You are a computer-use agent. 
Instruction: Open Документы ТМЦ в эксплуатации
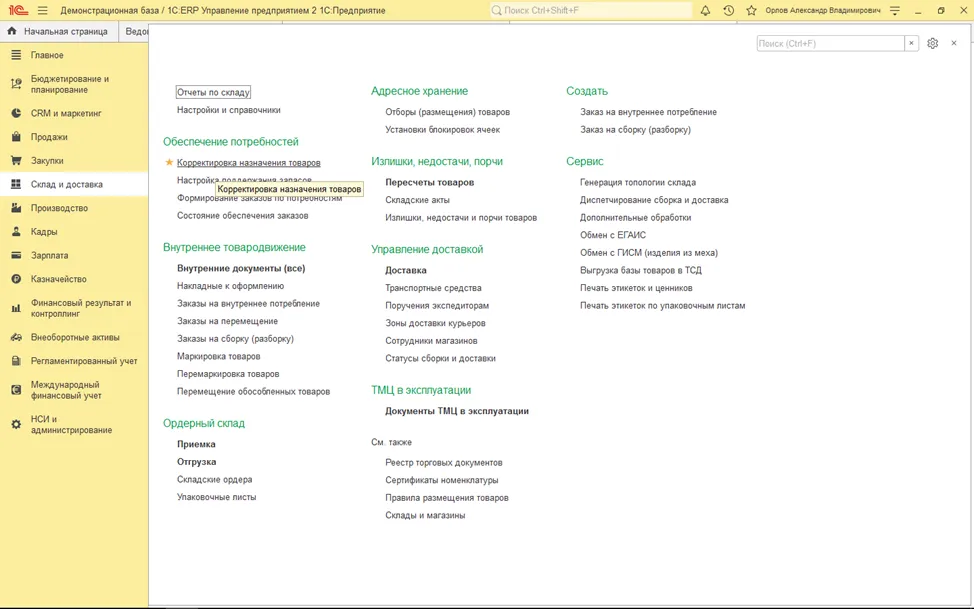tap(457, 411)
